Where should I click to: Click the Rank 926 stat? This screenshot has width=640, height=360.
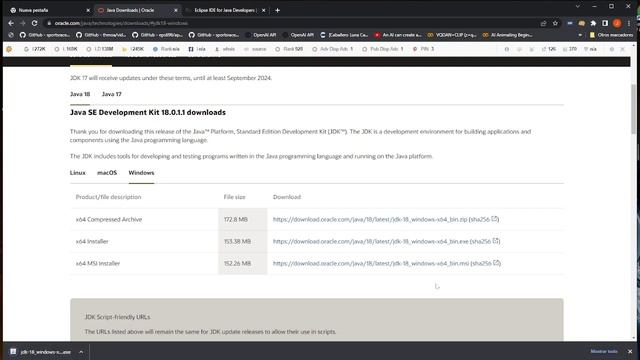[289, 49]
